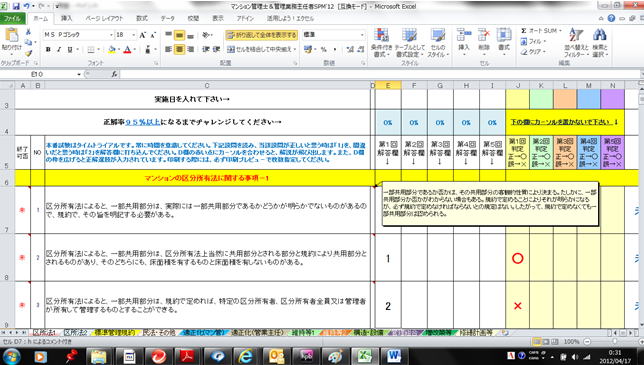Image resolution: width=644 pixels, height=365 pixels.
Task: Click the Insert function fx icon
Action: (x=114, y=74)
